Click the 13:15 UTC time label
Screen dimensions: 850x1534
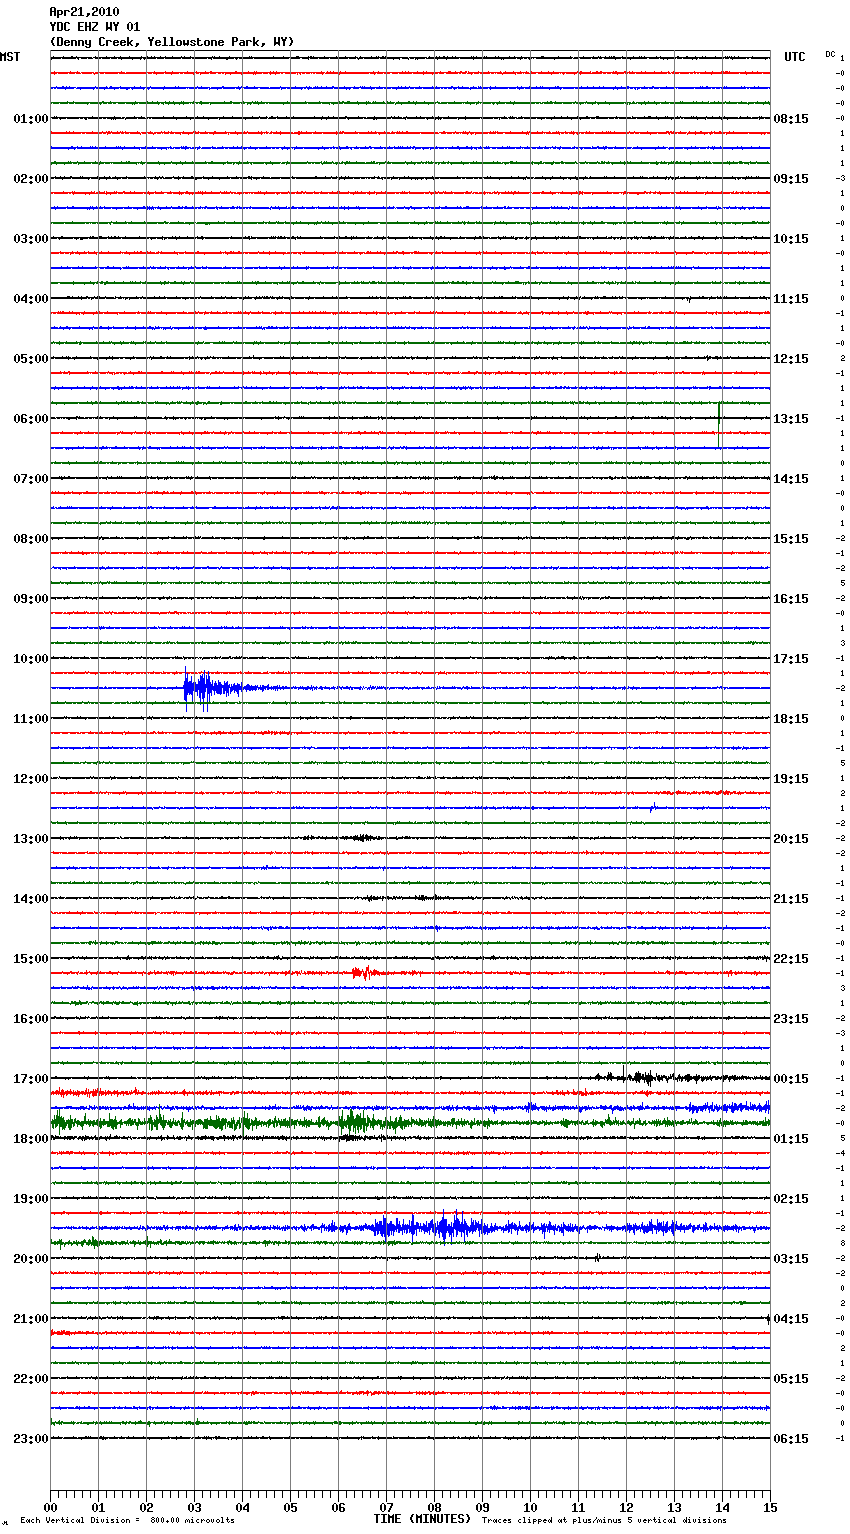(791, 419)
